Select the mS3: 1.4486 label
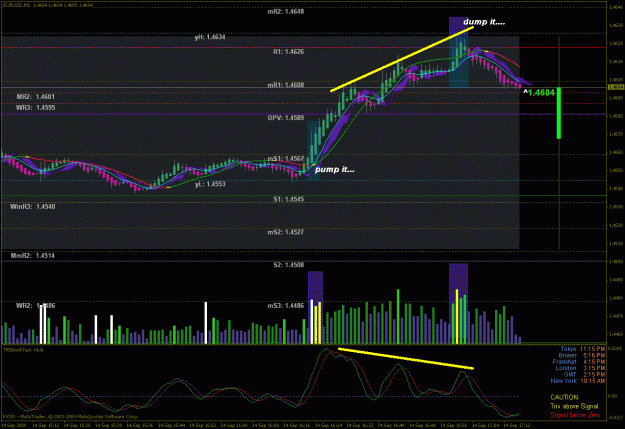 click(x=286, y=306)
